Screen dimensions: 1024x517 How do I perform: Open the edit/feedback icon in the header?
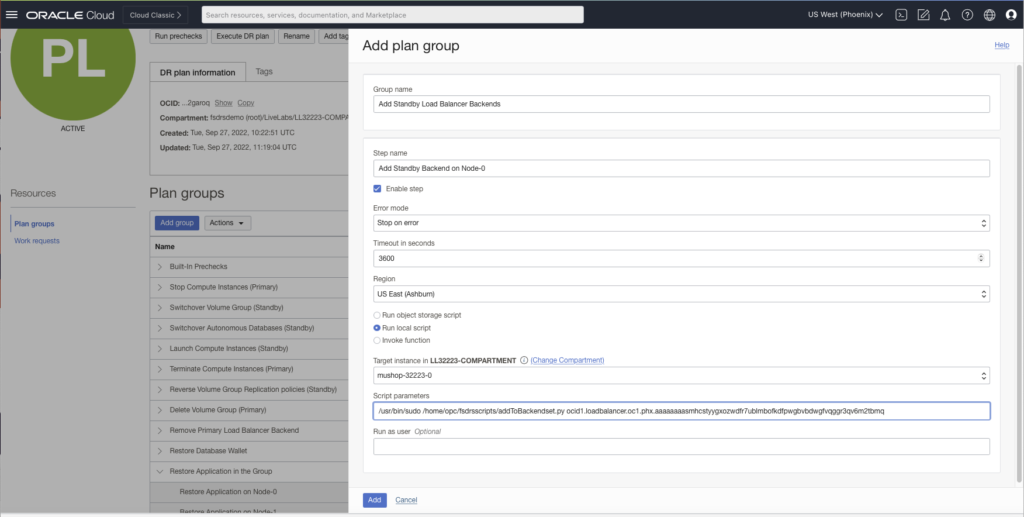[923, 15]
